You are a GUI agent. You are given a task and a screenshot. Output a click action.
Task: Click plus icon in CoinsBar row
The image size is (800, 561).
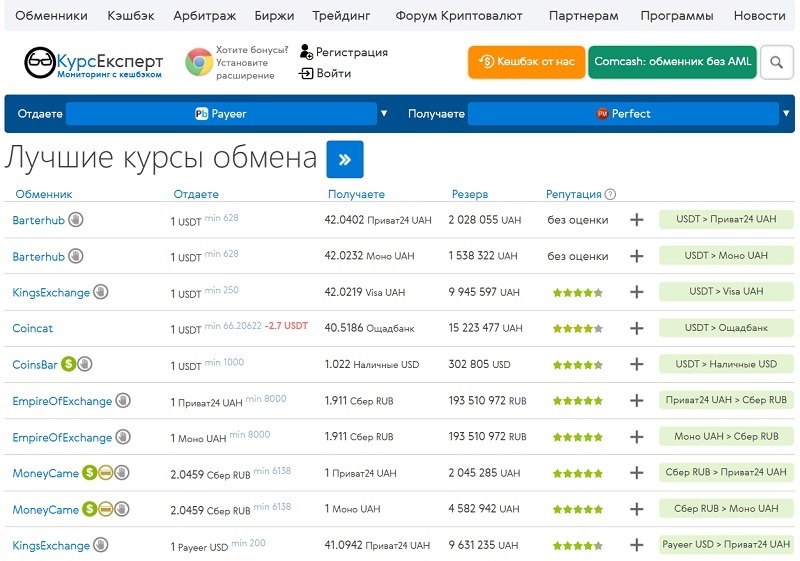636,364
